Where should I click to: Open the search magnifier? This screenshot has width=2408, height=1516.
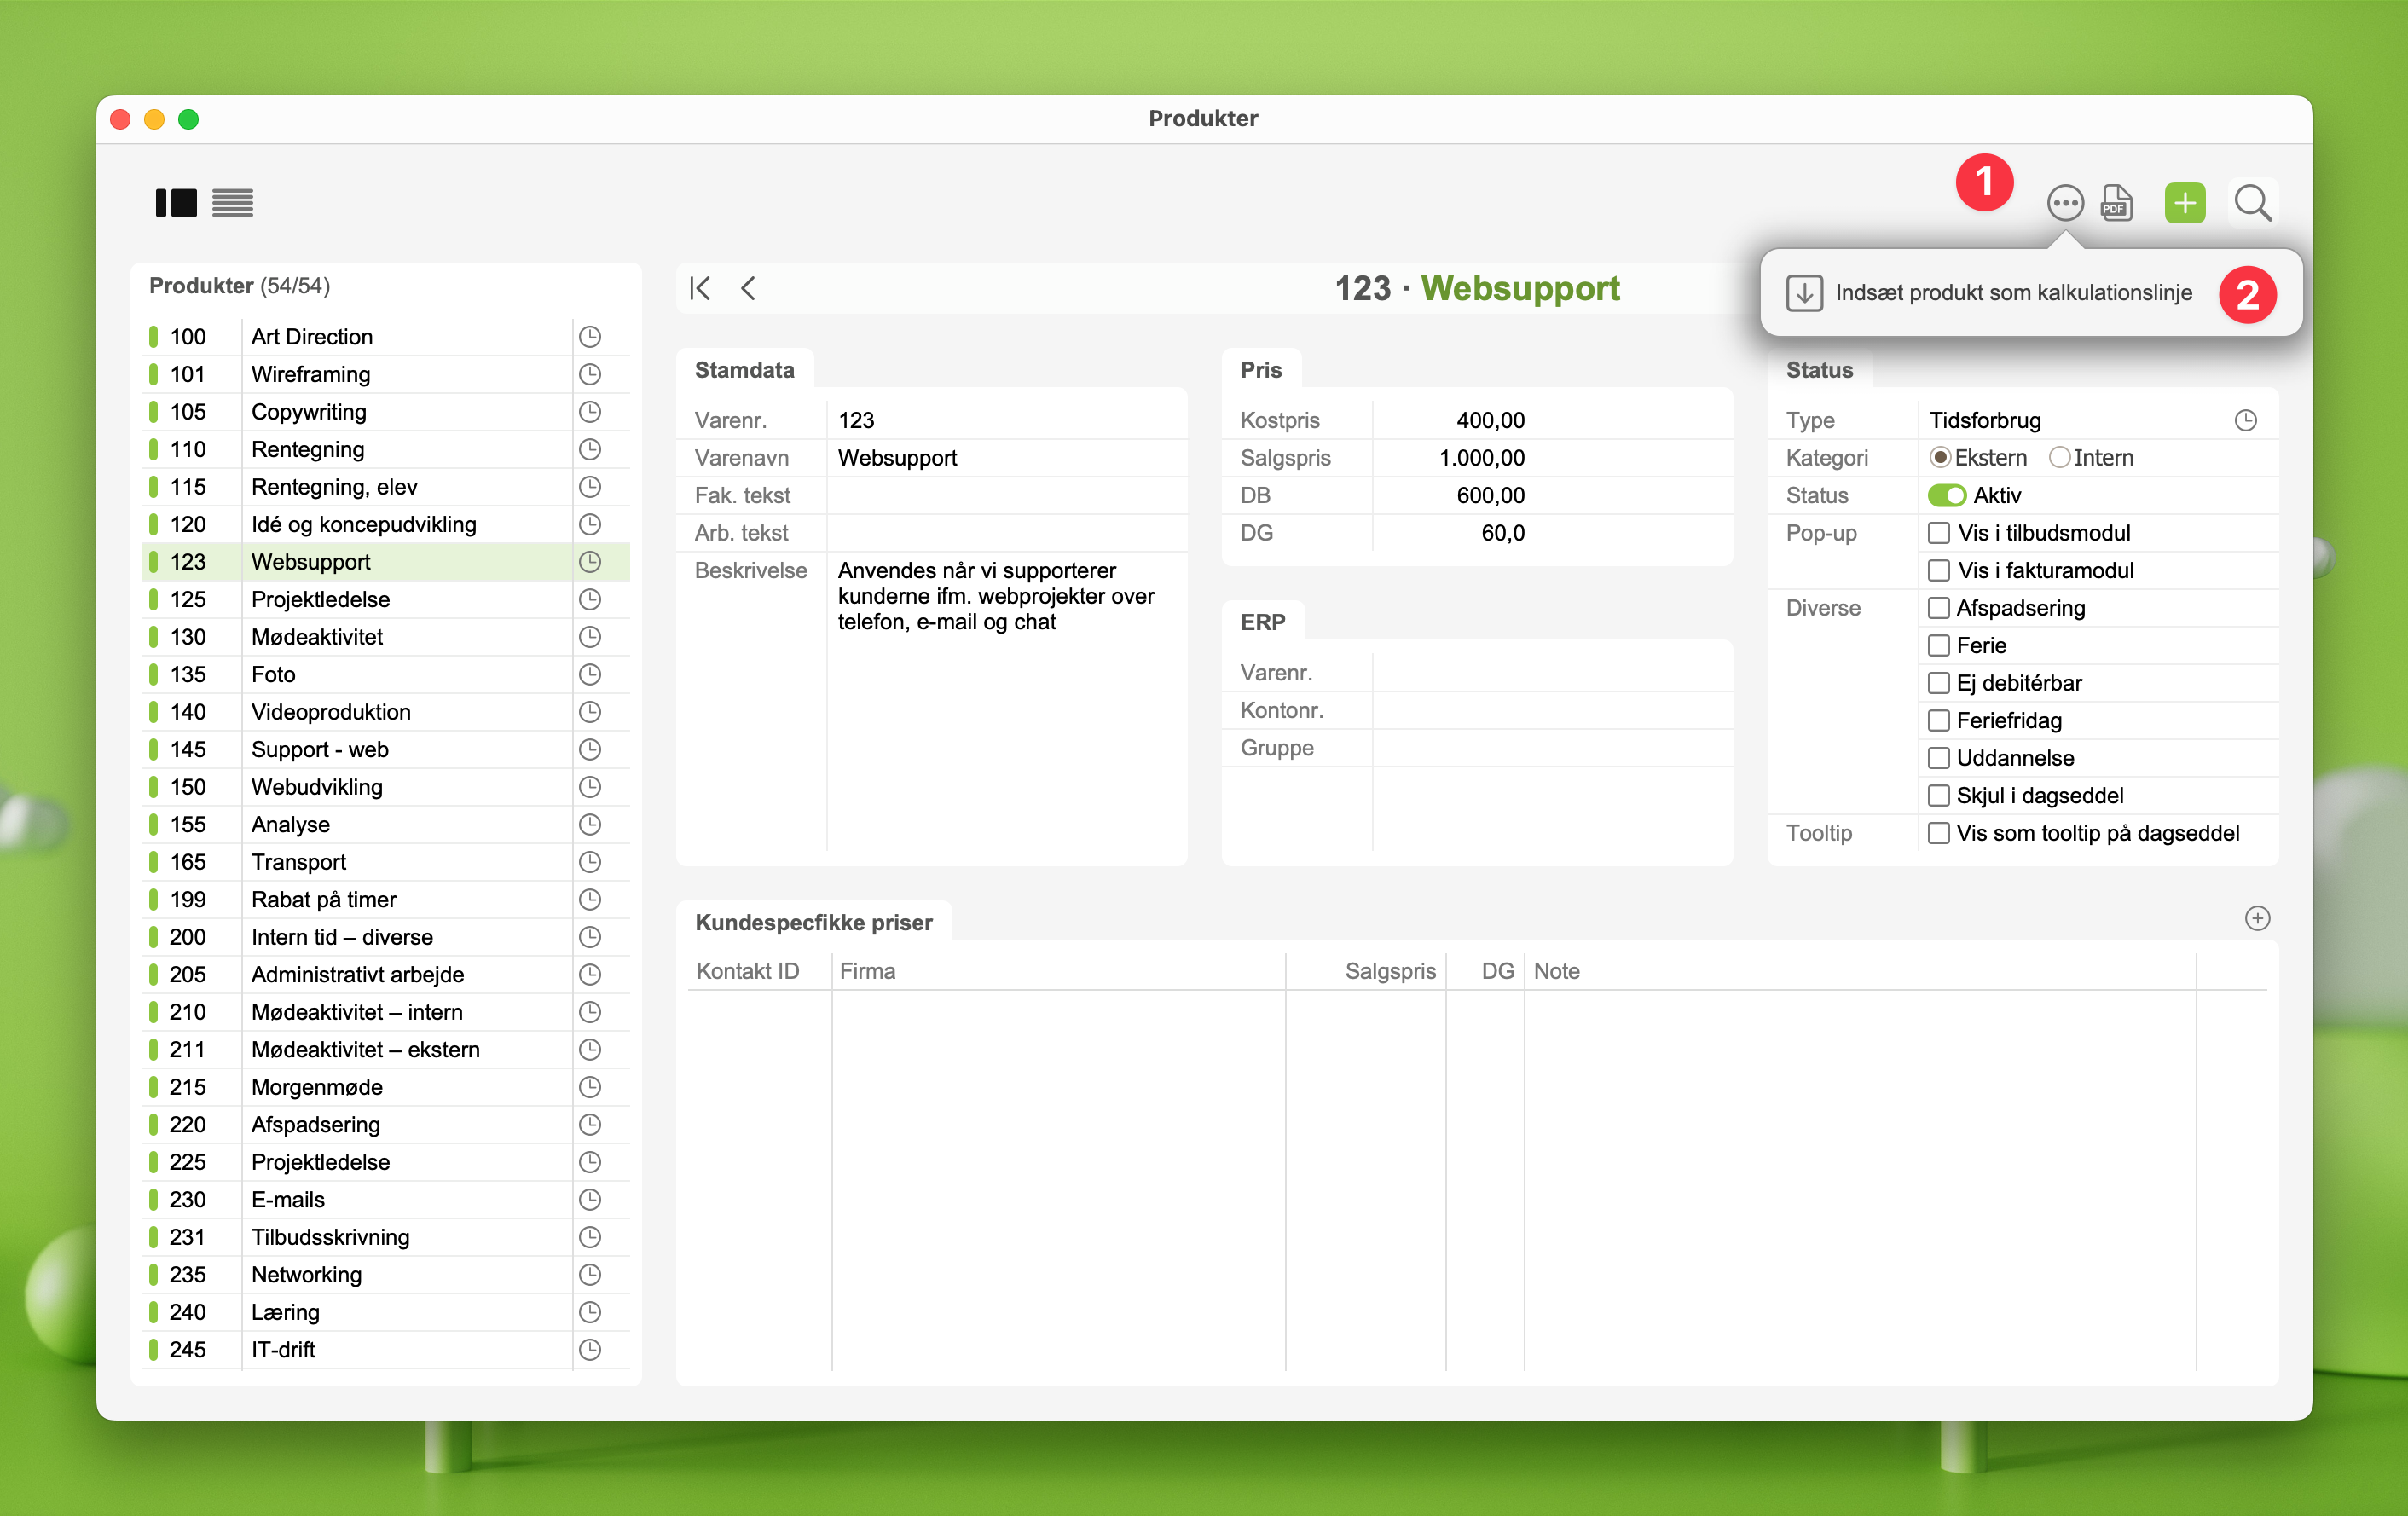coord(2252,203)
